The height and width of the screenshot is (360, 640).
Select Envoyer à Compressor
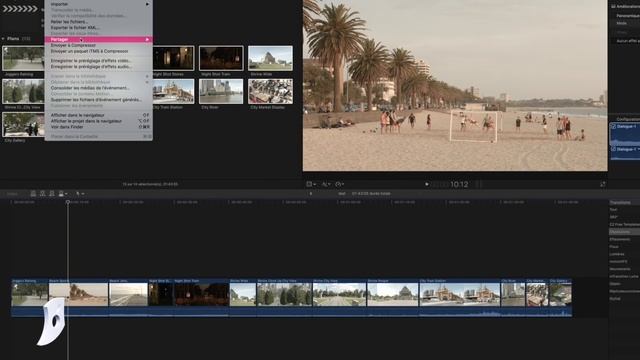pyautogui.click(x=98, y=45)
